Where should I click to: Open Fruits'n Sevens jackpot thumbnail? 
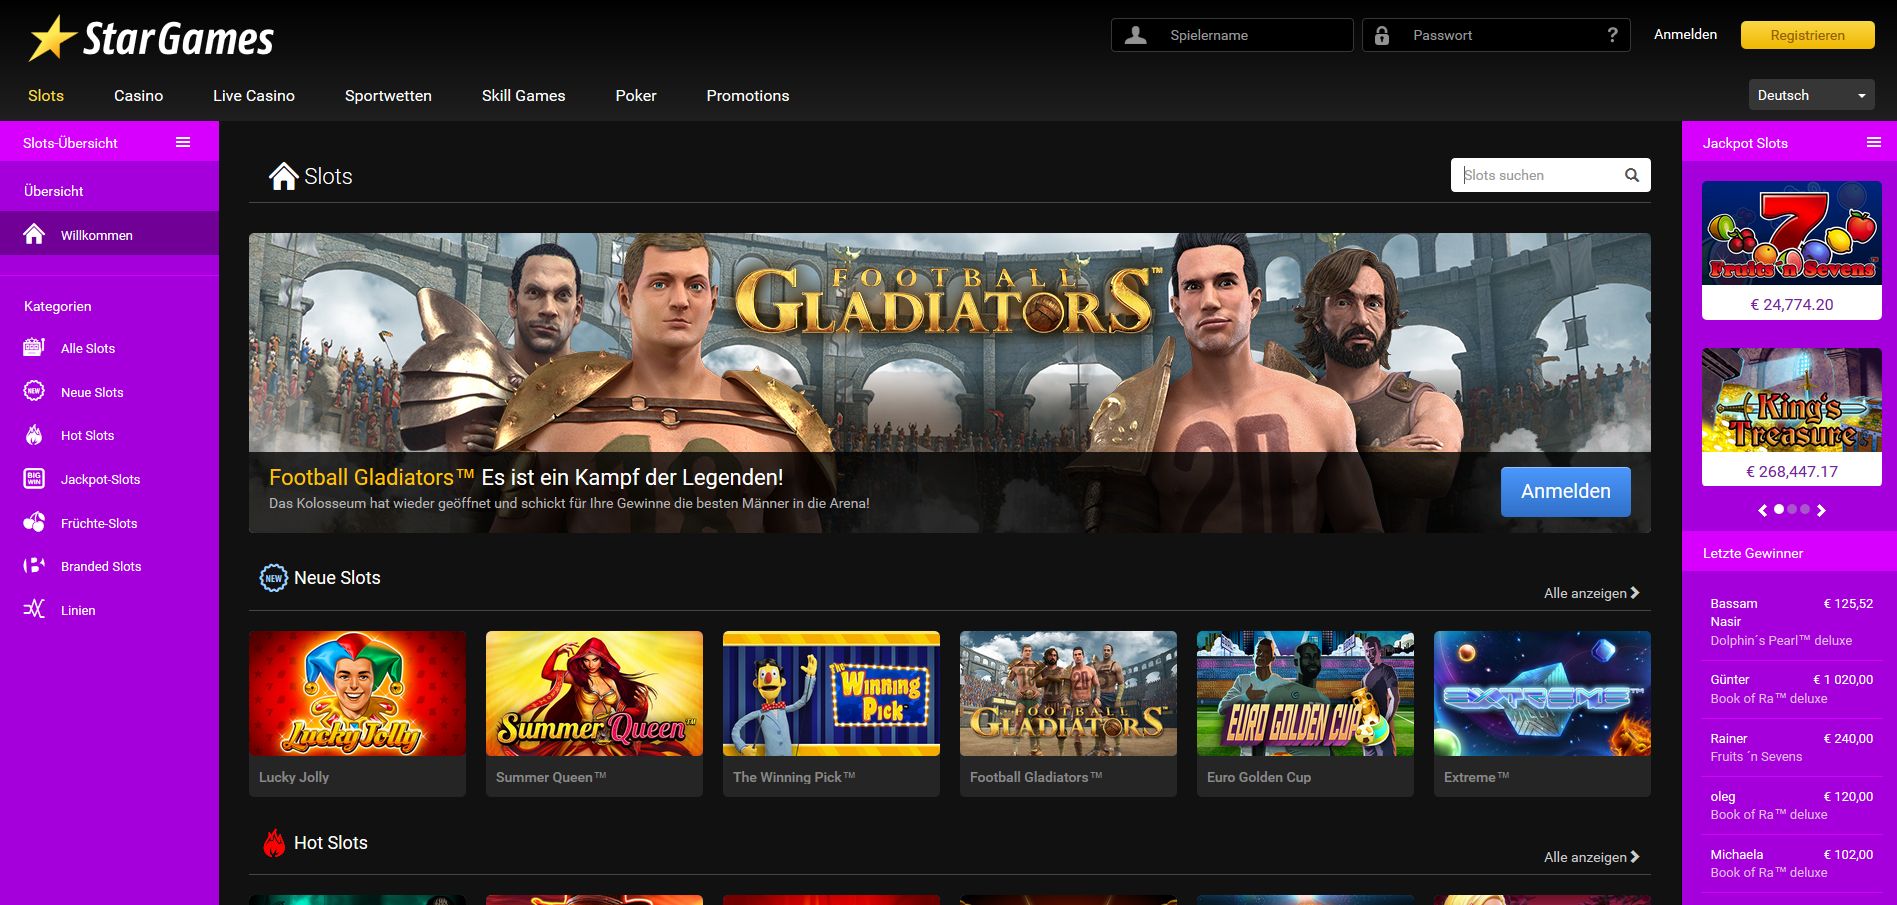point(1792,233)
